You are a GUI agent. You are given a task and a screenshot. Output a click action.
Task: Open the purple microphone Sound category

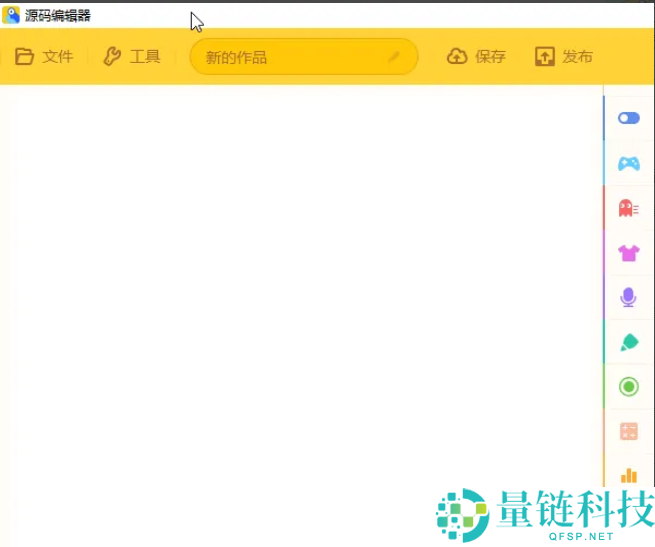tap(628, 297)
